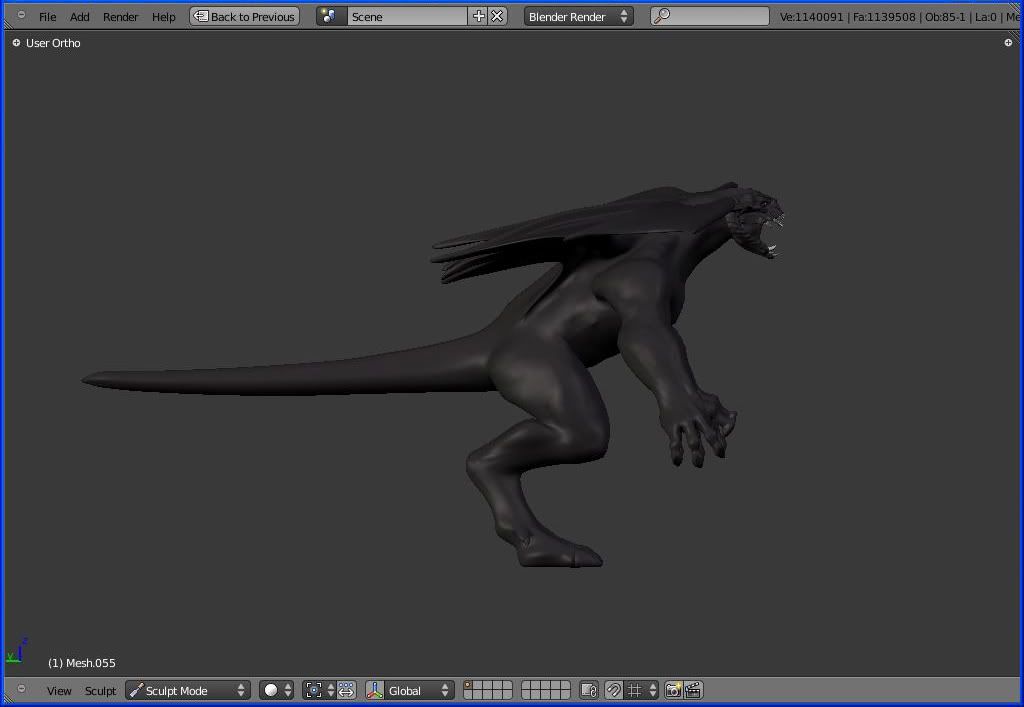
Task: Open the Sculpt menu in 3D view header
Action: pyautogui.click(x=100, y=690)
